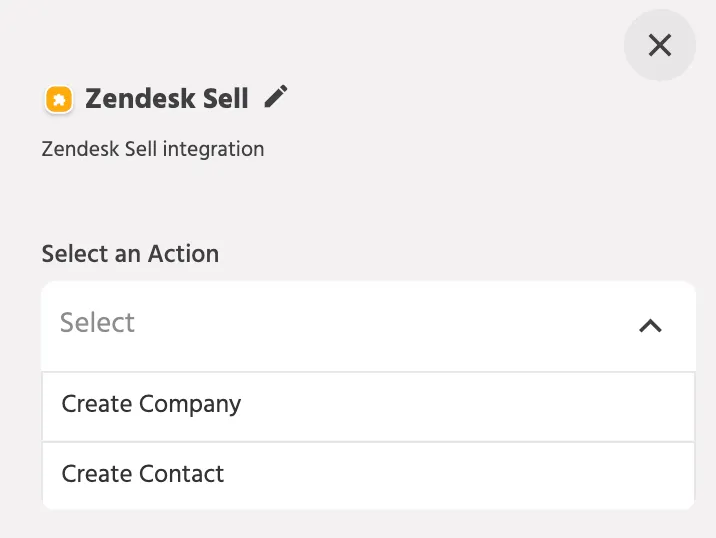716x538 pixels.
Task: Choose the Create Contact action
Action: click(x=369, y=475)
